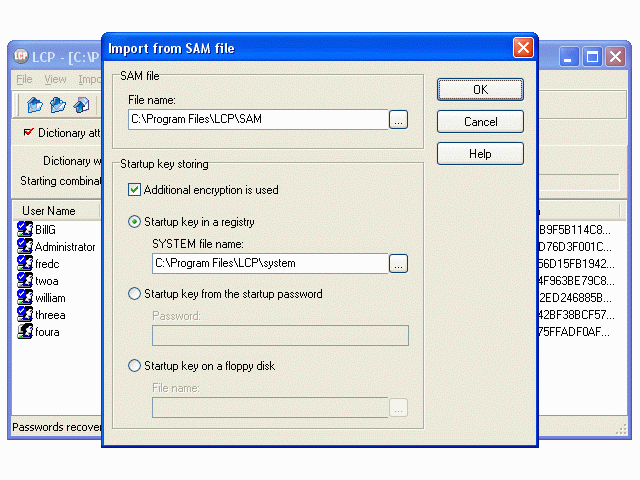Click the third import toolbar icon in LCP

click(81, 105)
